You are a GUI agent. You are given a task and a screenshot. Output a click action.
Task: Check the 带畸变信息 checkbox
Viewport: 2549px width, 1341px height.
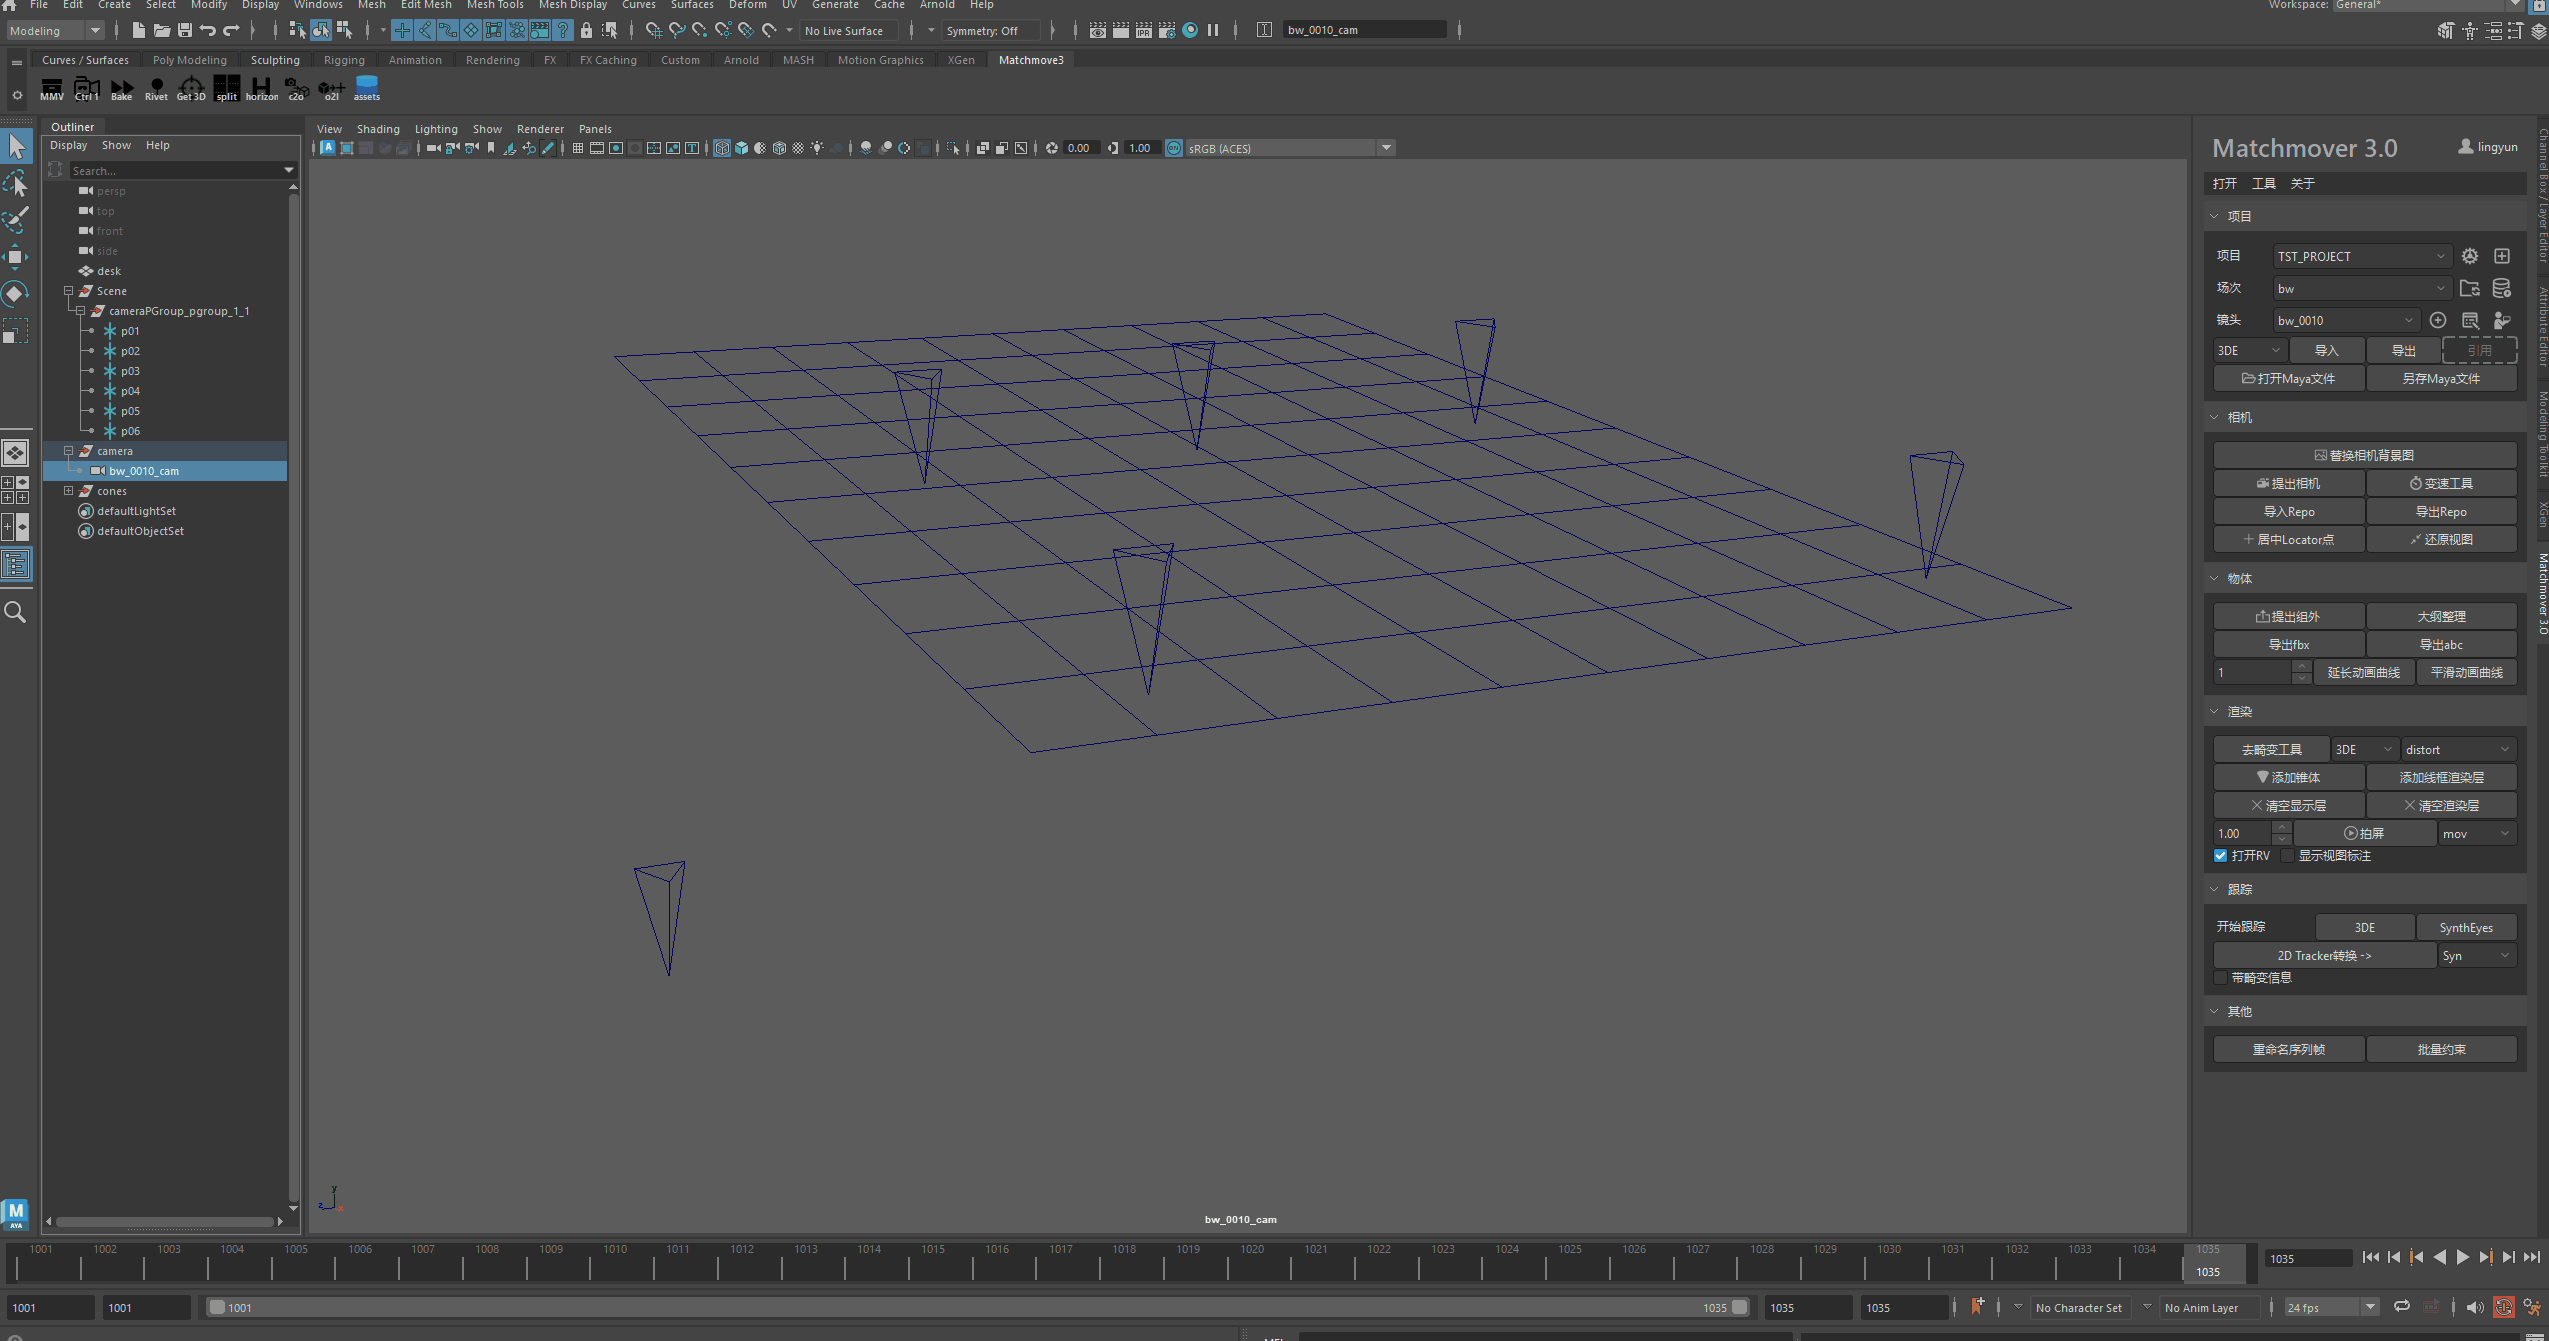2221,978
